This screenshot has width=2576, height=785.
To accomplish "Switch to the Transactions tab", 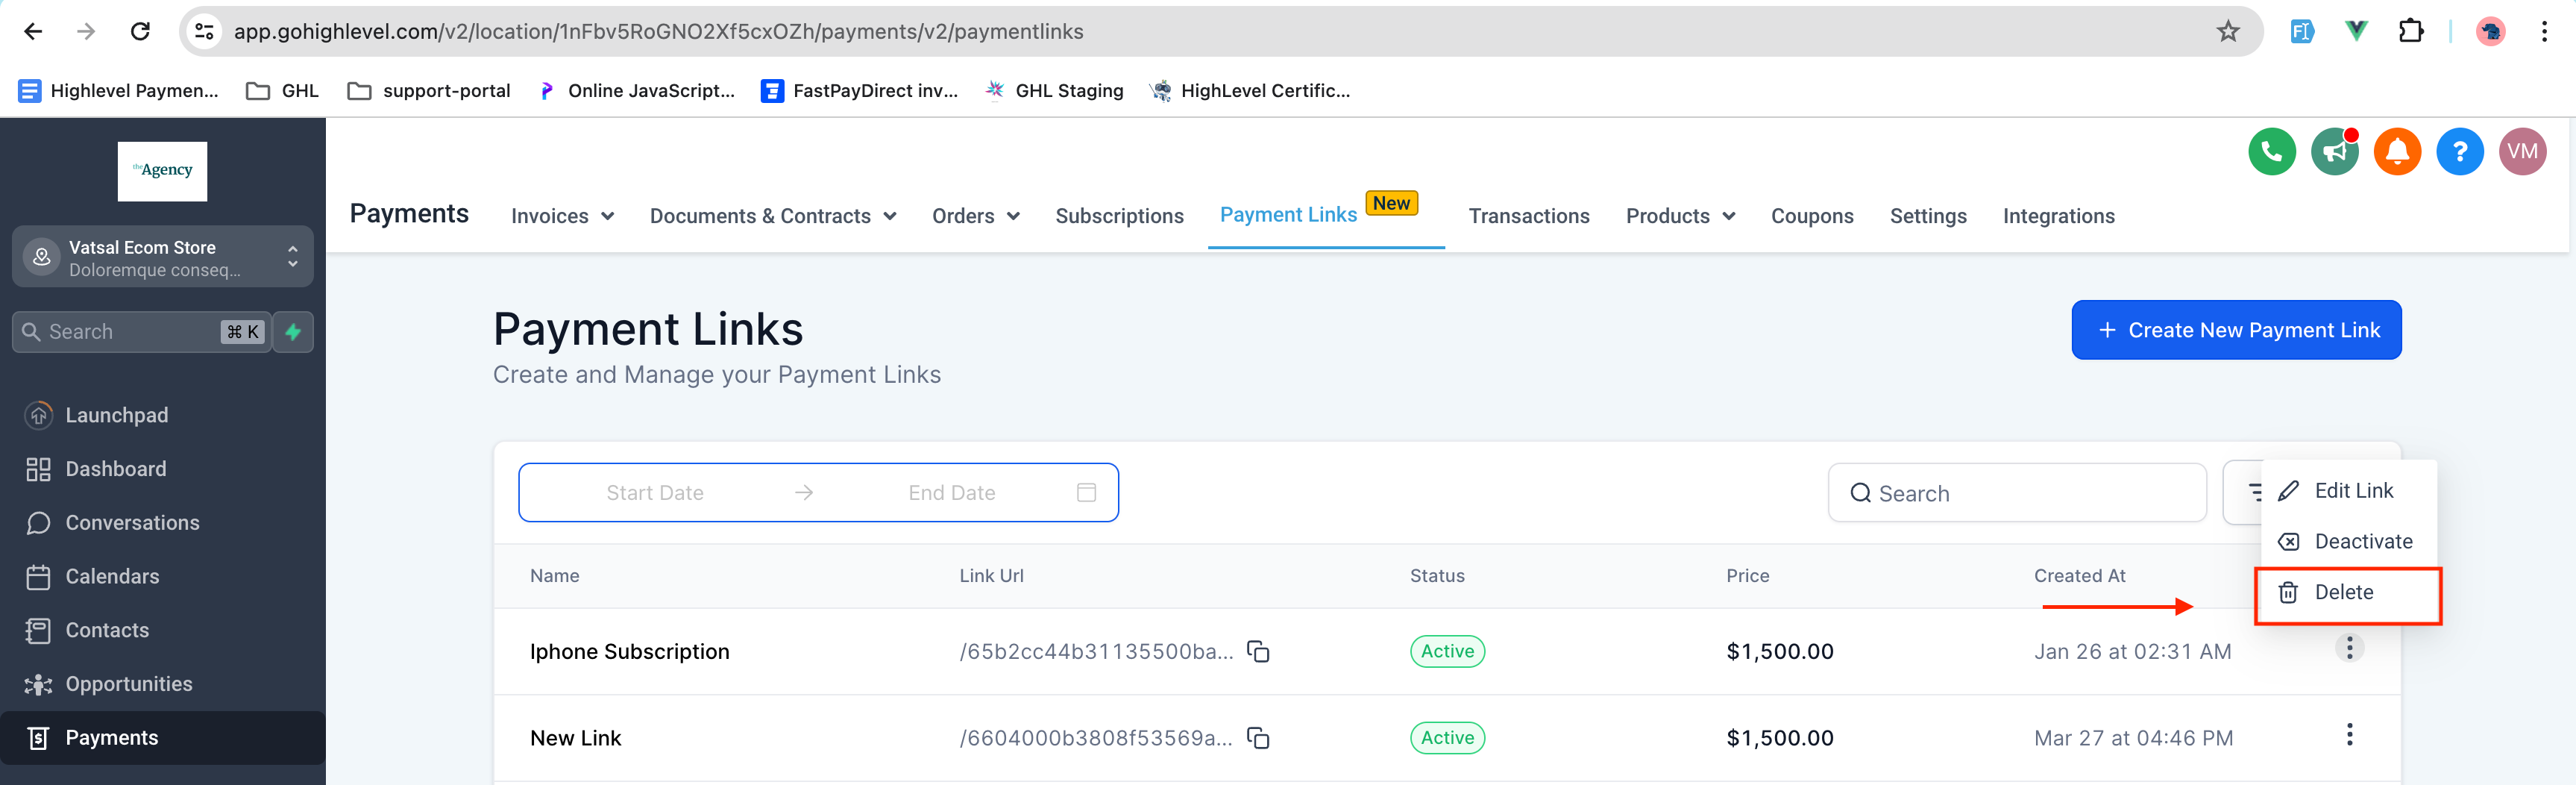I will point(1528,216).
